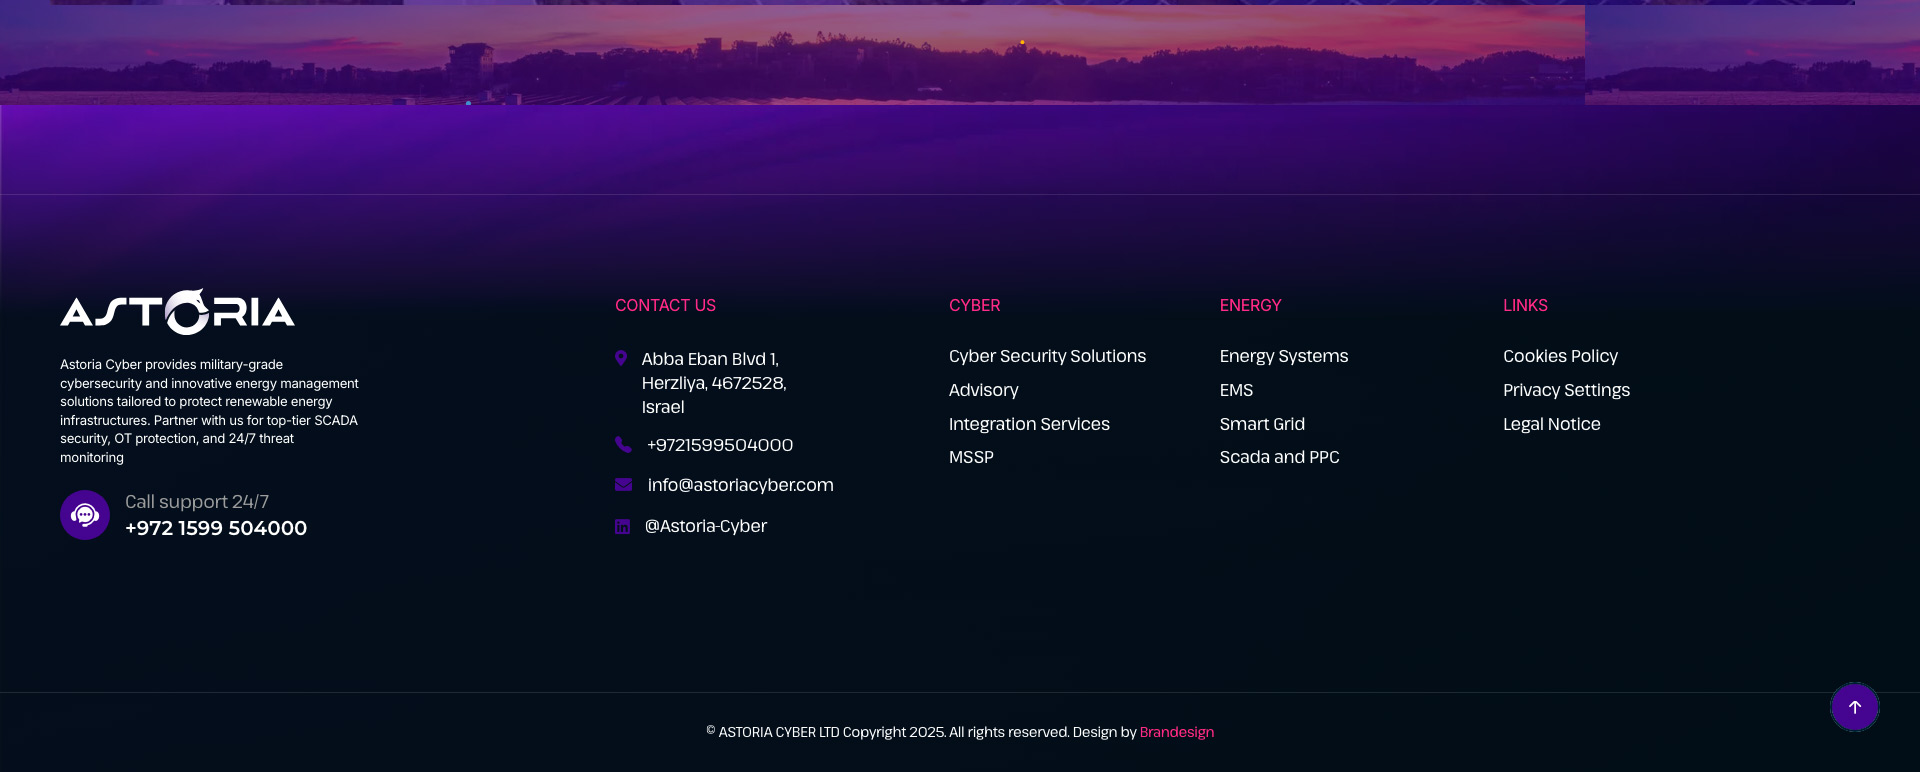The height and width of the screenshot is (772, 1920).
Task: Click the email envelope icon
Action: coord(623,485)
